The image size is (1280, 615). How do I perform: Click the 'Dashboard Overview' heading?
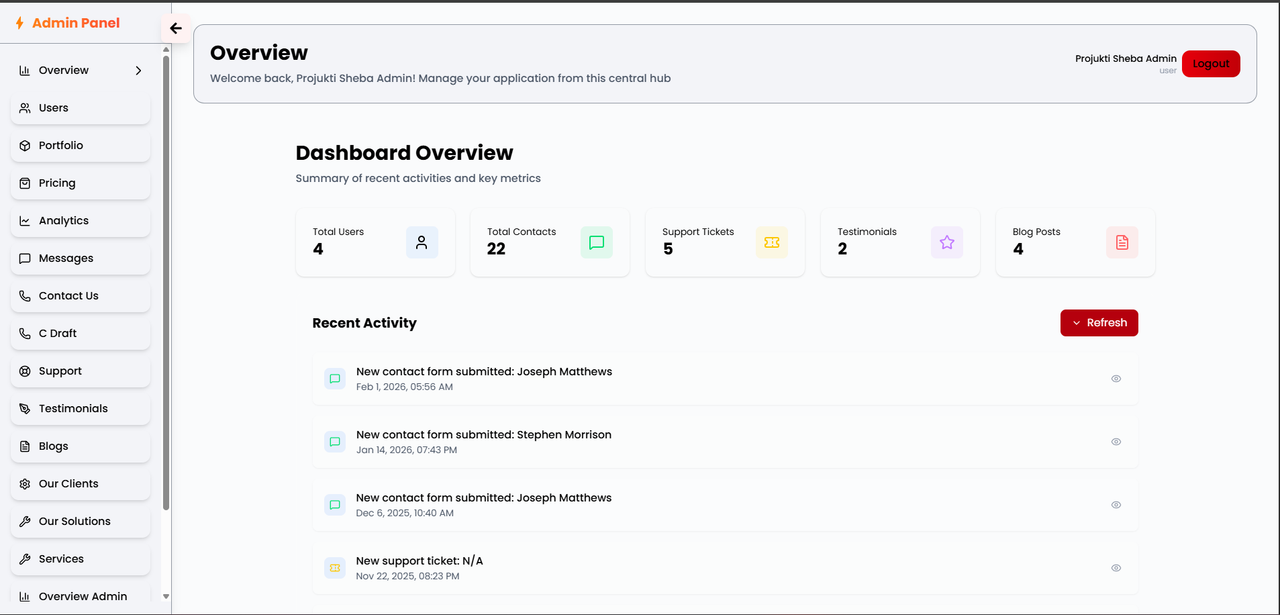(x=405, y=153)
